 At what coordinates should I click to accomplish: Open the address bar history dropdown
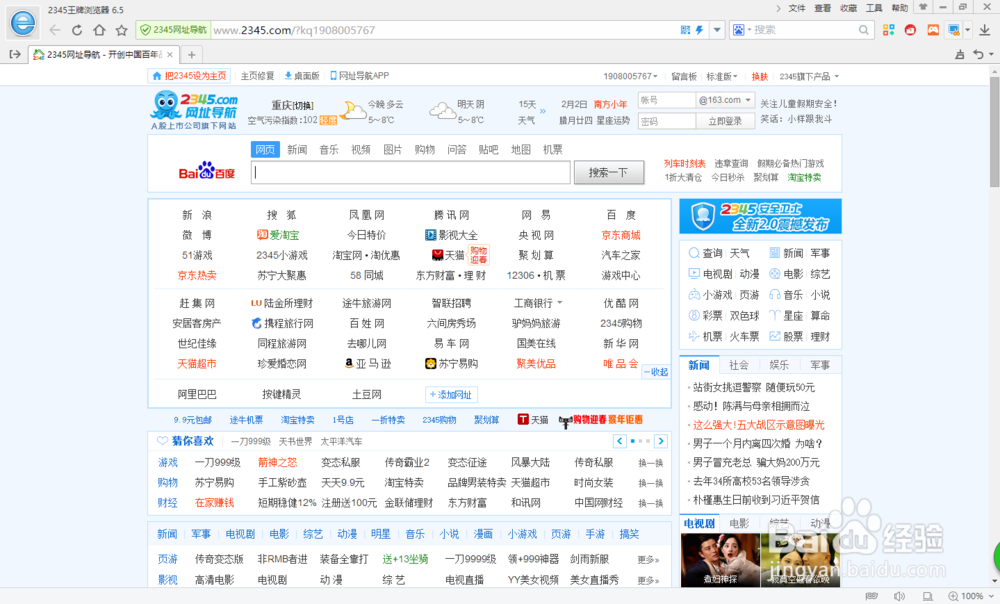[717, 30]
